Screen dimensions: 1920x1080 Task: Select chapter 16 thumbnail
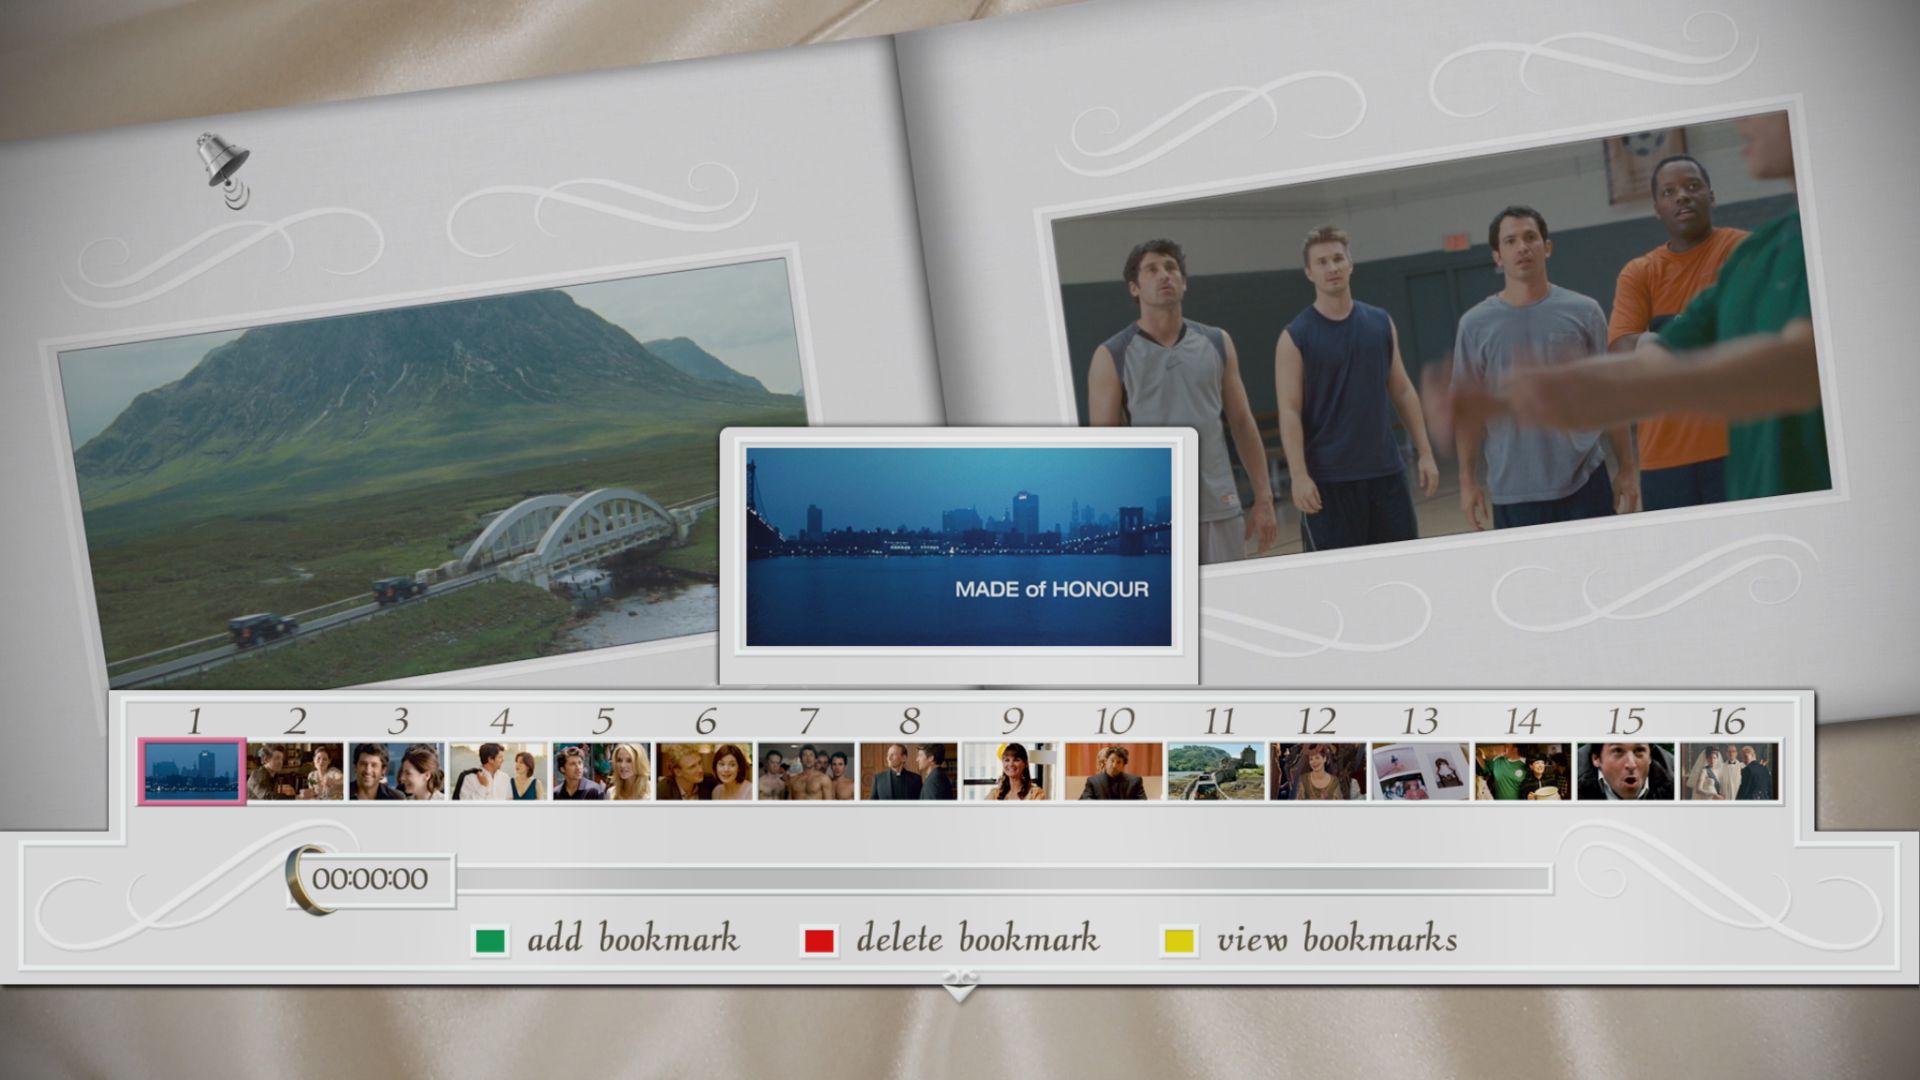point(1728,771)
